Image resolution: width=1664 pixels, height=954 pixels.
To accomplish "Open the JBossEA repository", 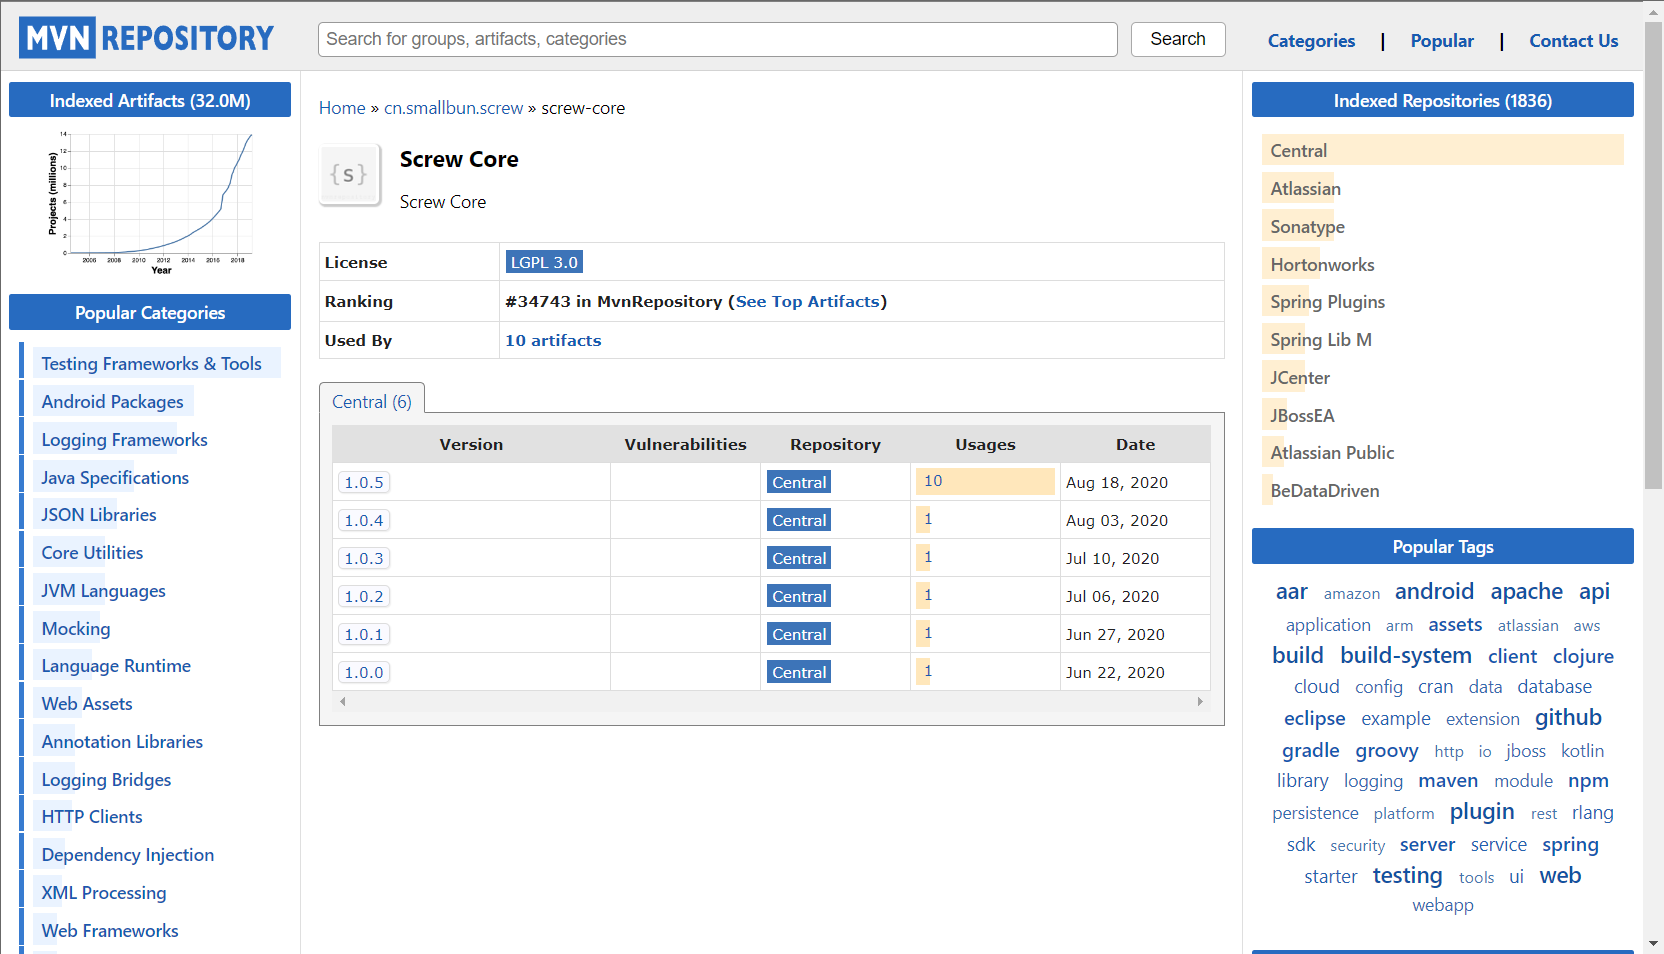I will pyautogui.click(x=1302, y=416).
